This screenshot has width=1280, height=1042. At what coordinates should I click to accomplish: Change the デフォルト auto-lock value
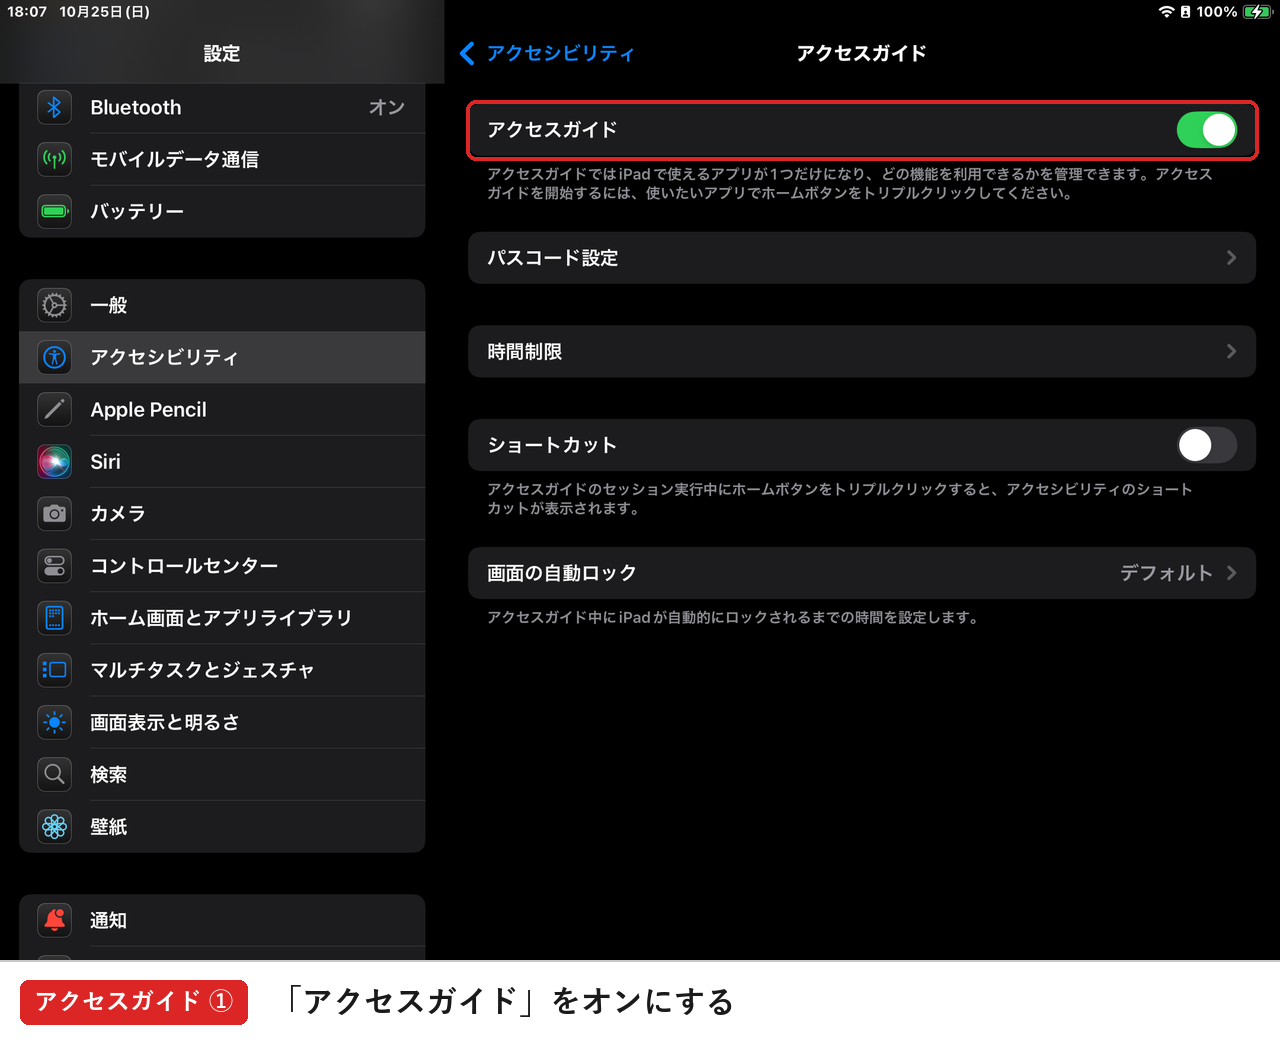click(x=1166, y=573)
